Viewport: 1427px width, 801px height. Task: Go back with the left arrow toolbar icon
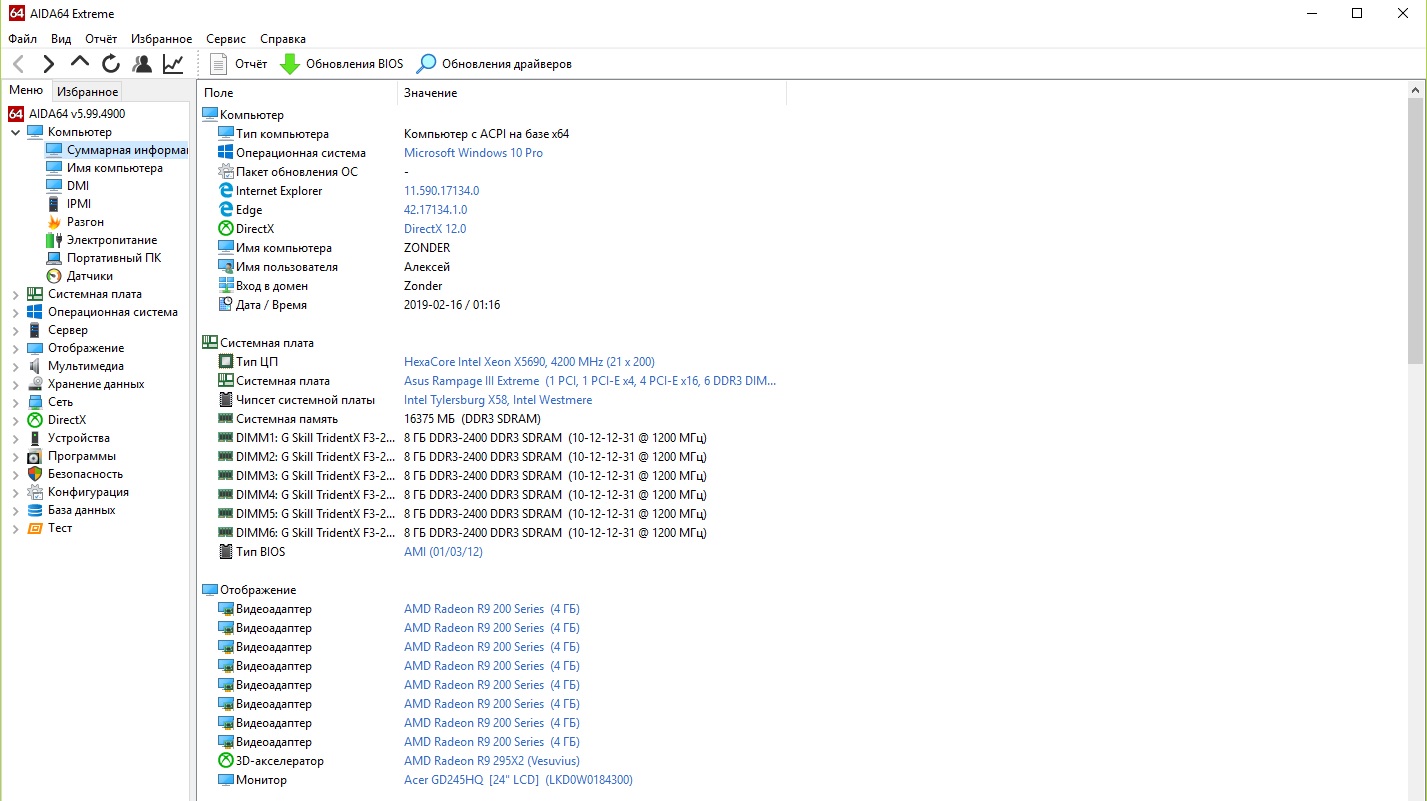[18, 64]
